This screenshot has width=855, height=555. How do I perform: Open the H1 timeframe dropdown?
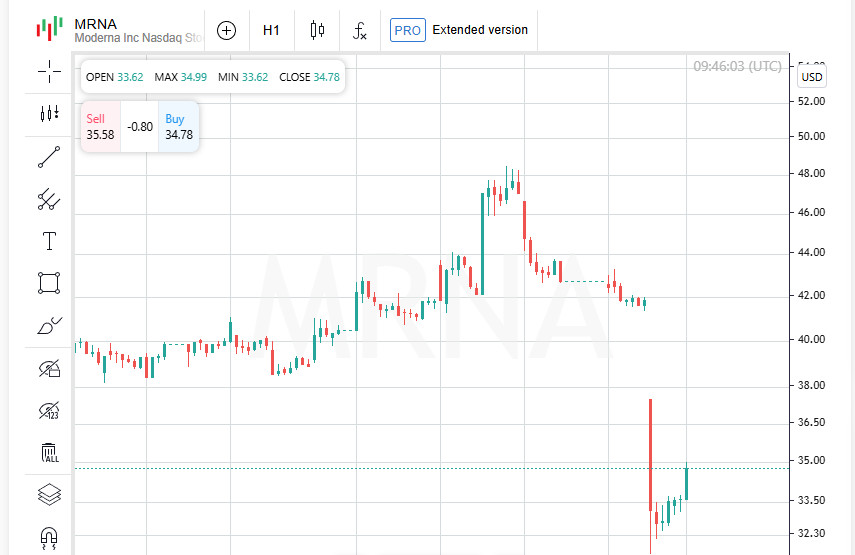271,30
